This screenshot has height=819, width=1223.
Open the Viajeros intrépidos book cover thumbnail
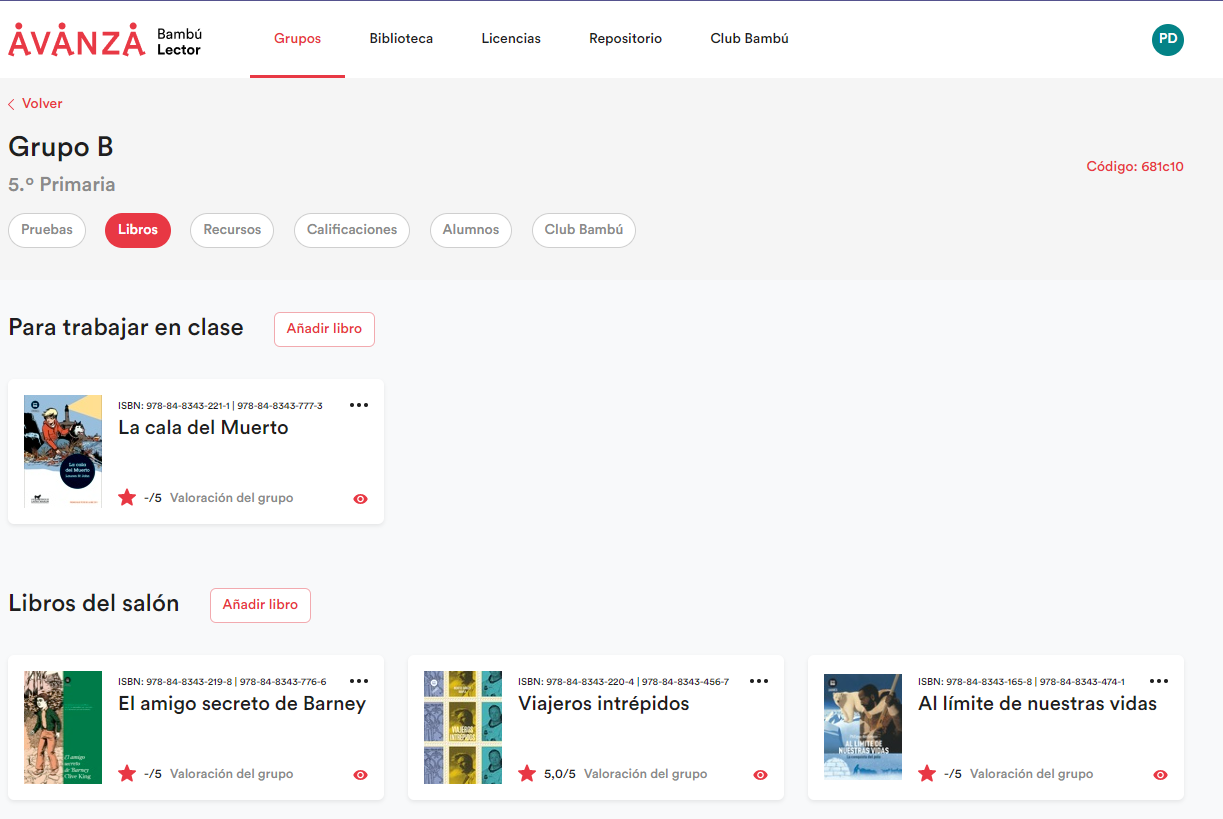click(463, 727)
